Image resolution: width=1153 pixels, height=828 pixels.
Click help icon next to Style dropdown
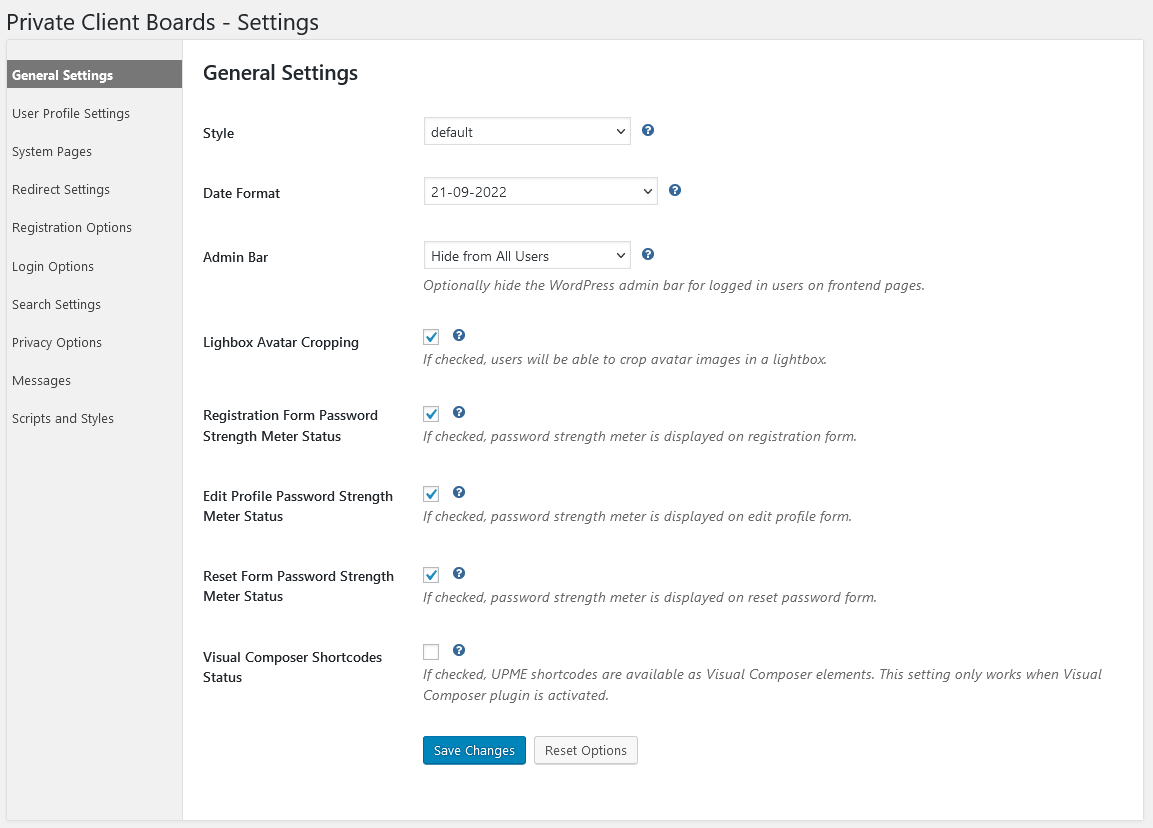[x=648, y=130]
